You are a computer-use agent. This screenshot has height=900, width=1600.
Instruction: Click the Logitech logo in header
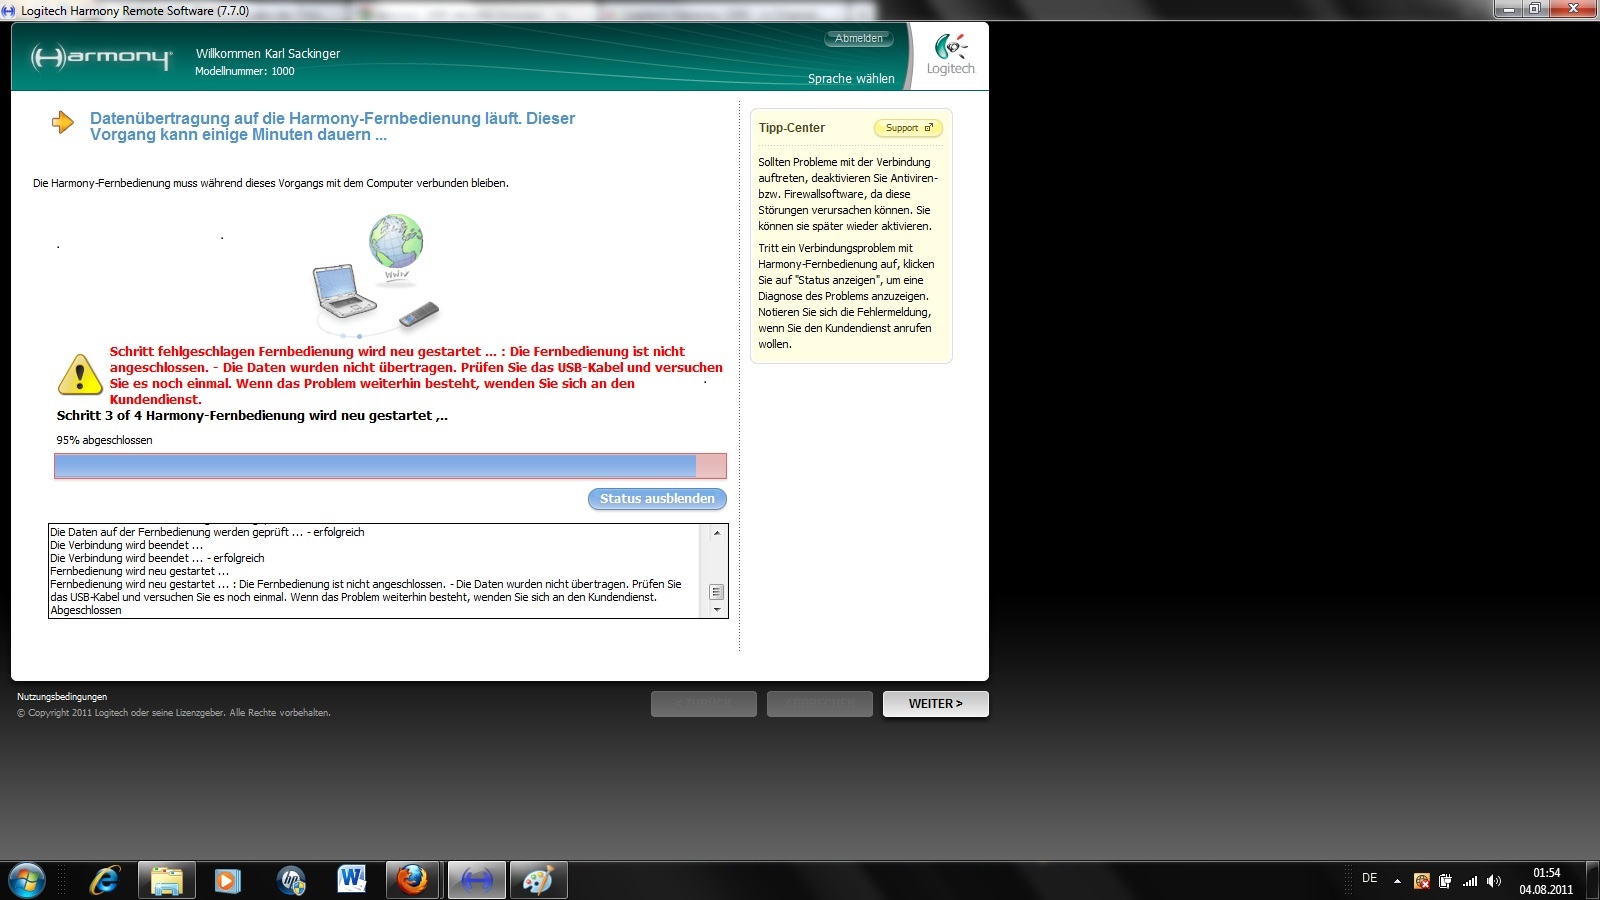click(x=950, y=54)
